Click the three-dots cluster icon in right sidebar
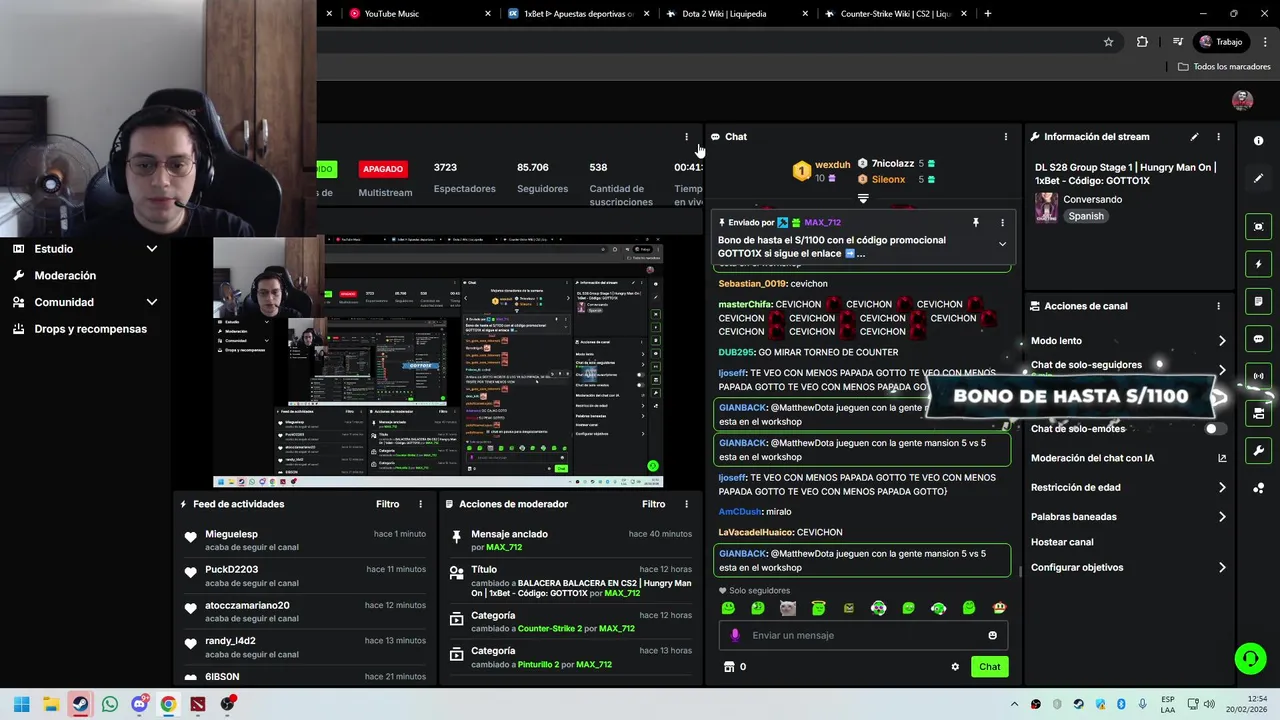This screenshot has height=720, width=1280. 1258,488
